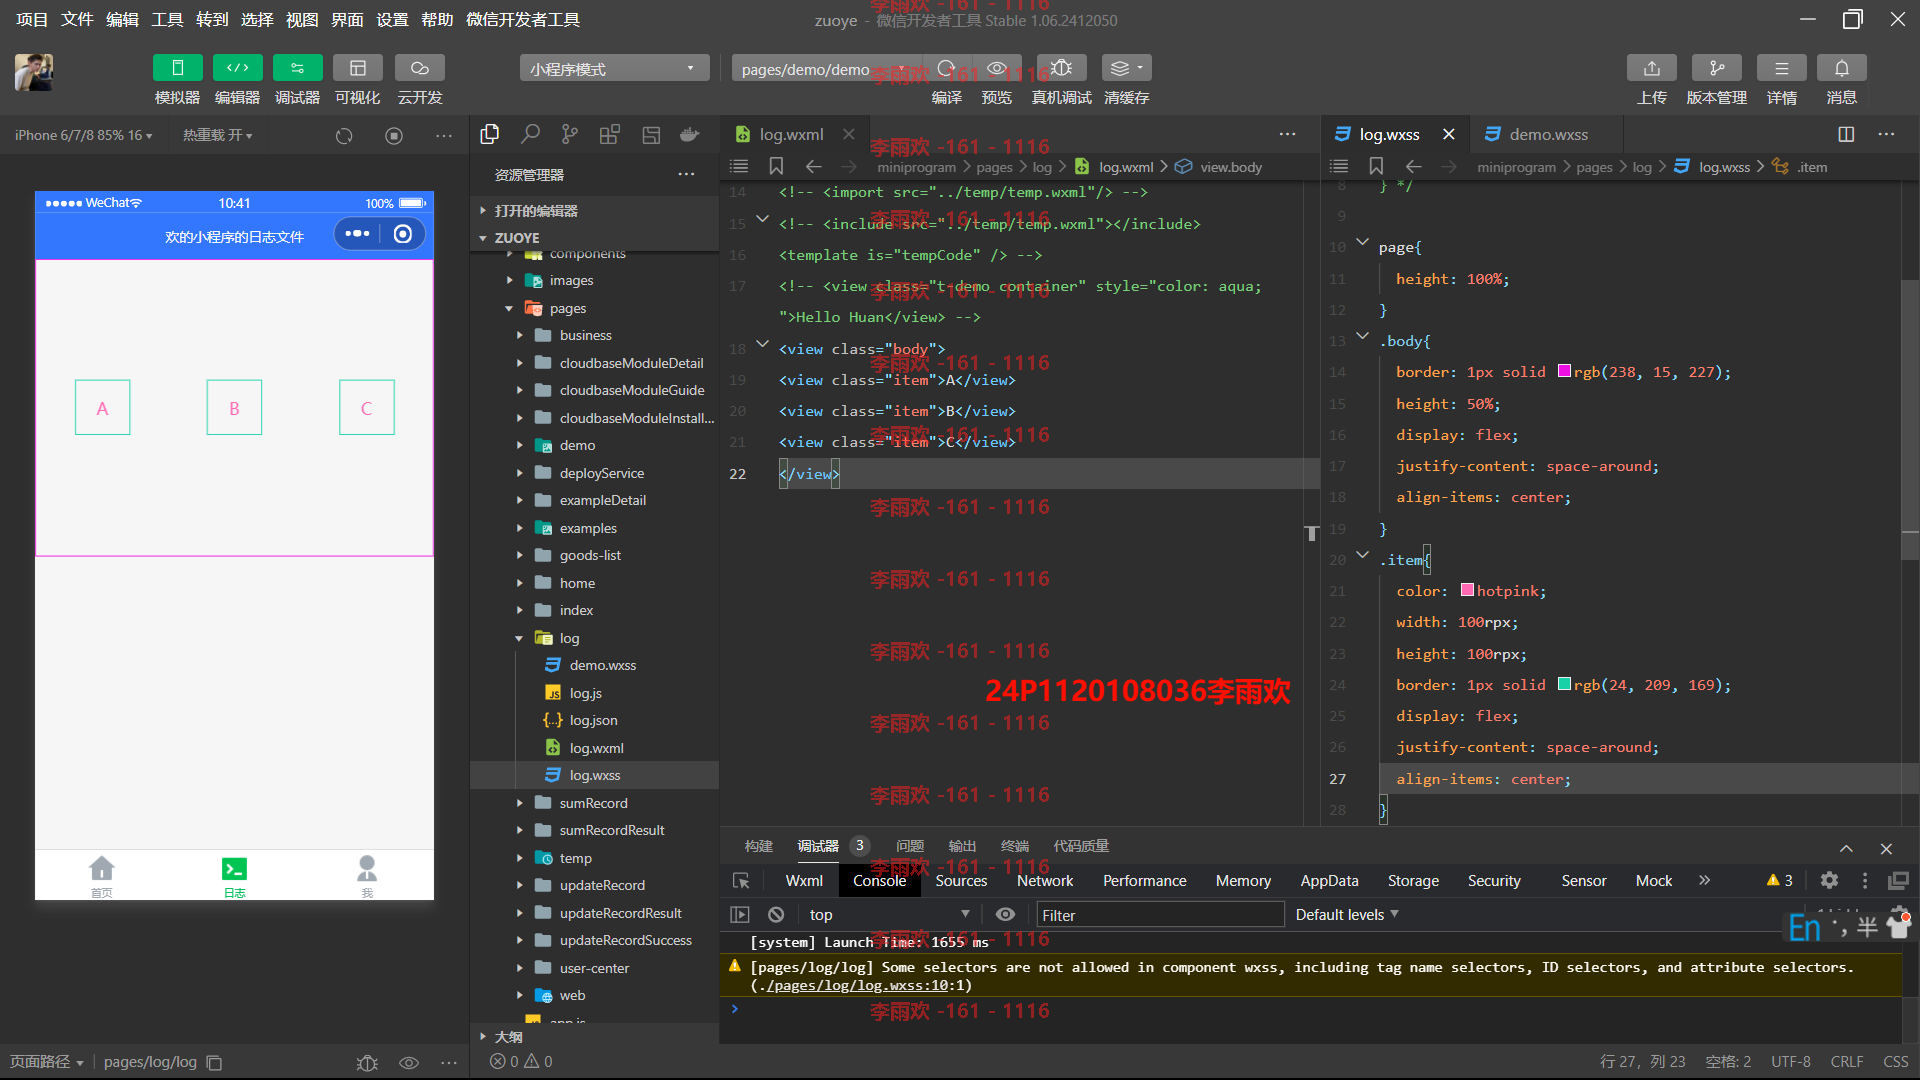Clear the console output icon
Image resolution: width=1920 pixels, height=1080 pixels.
[x=776, y=915]
